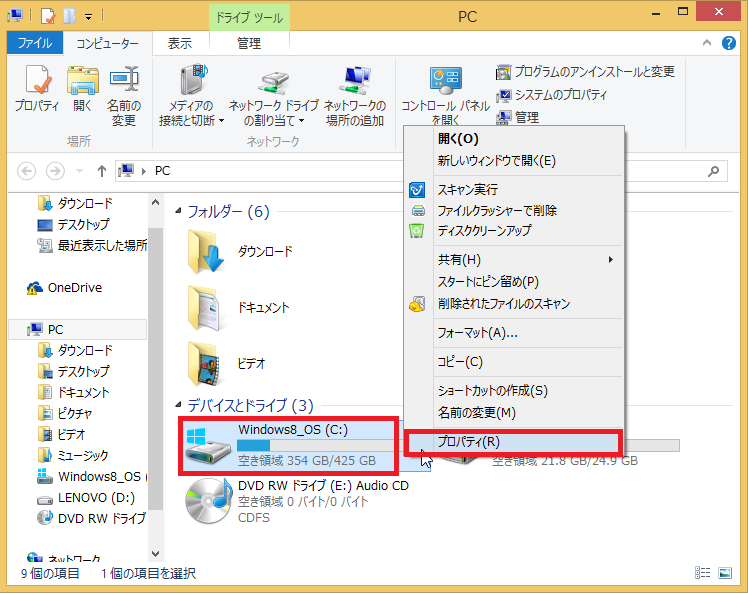Viewport: 748px width, 593px height.
Task: Choose Scan deleted files (削除されたファイルのスキャン)
Action: point(514,304)
